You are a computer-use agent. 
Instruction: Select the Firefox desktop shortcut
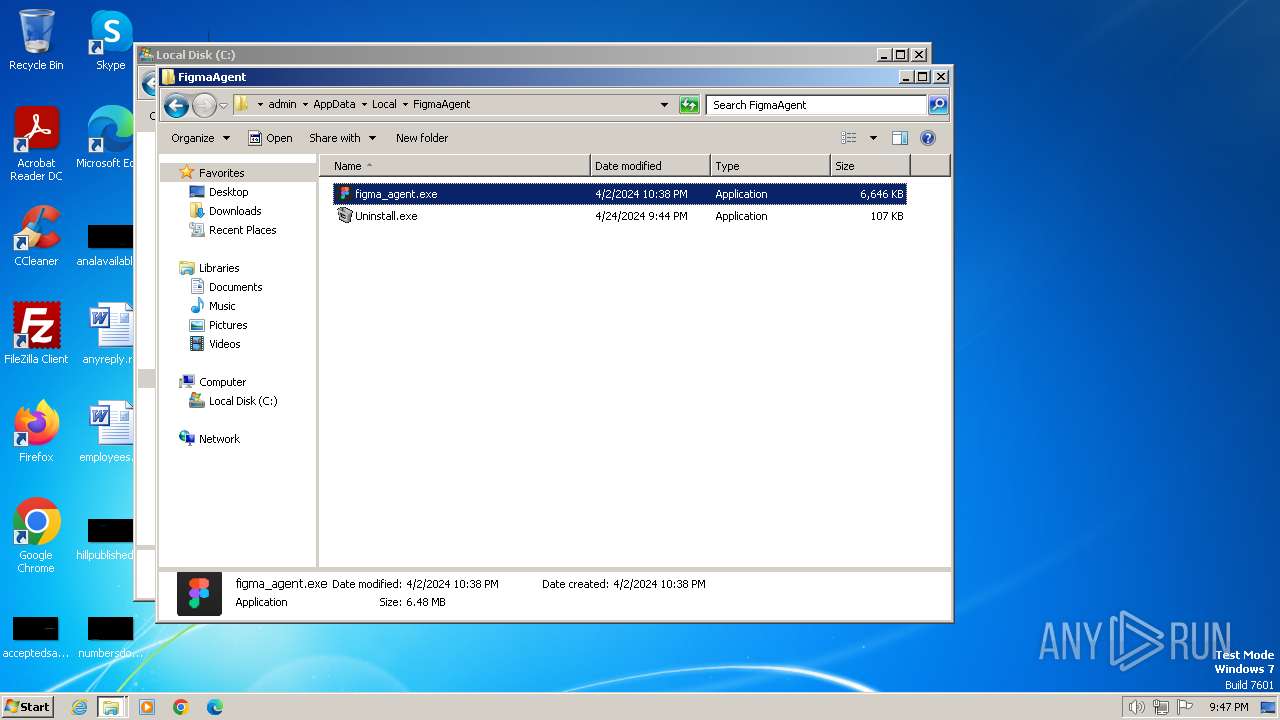pyautogui.click(x=36, y=432)
